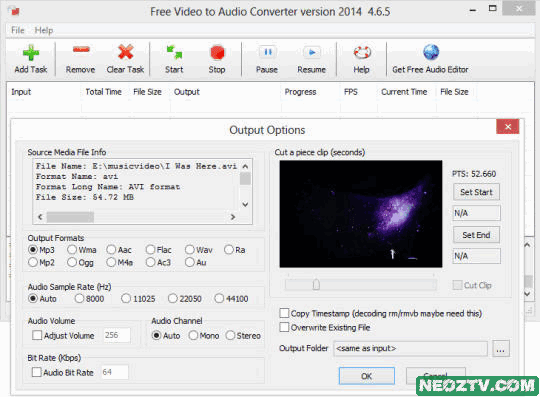Viewport: 540px width, 397px height.
Task: Click the Clear Task red X icon
Action: tap(125, 52)
